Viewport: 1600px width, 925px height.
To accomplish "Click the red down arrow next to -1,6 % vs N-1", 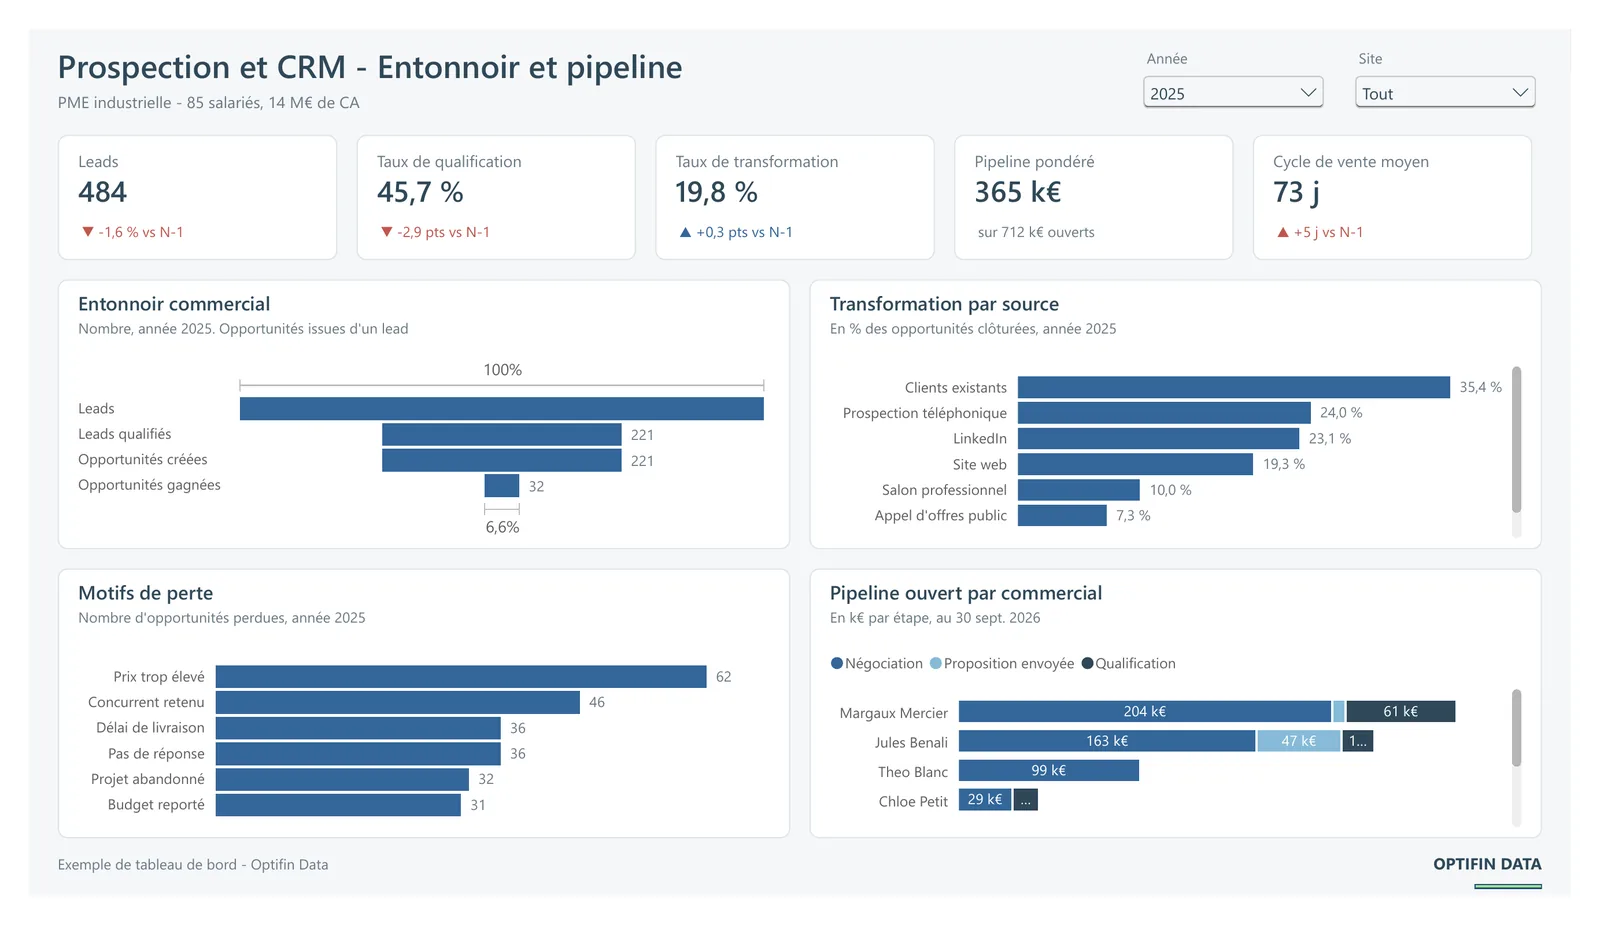I will tap(88, 232).
